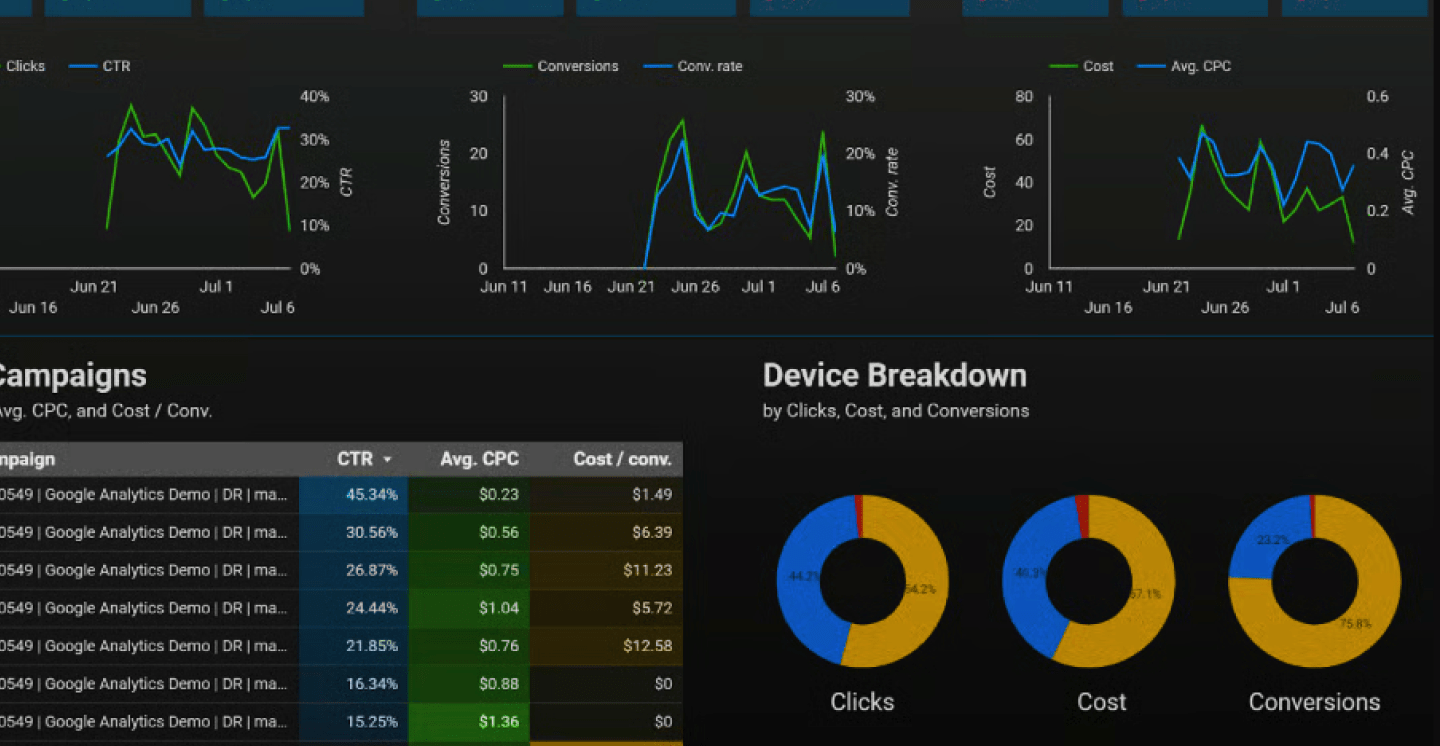Click the $1.36 Avg. CPC cell
The image size is (1440, 746).
pos(469,722)
